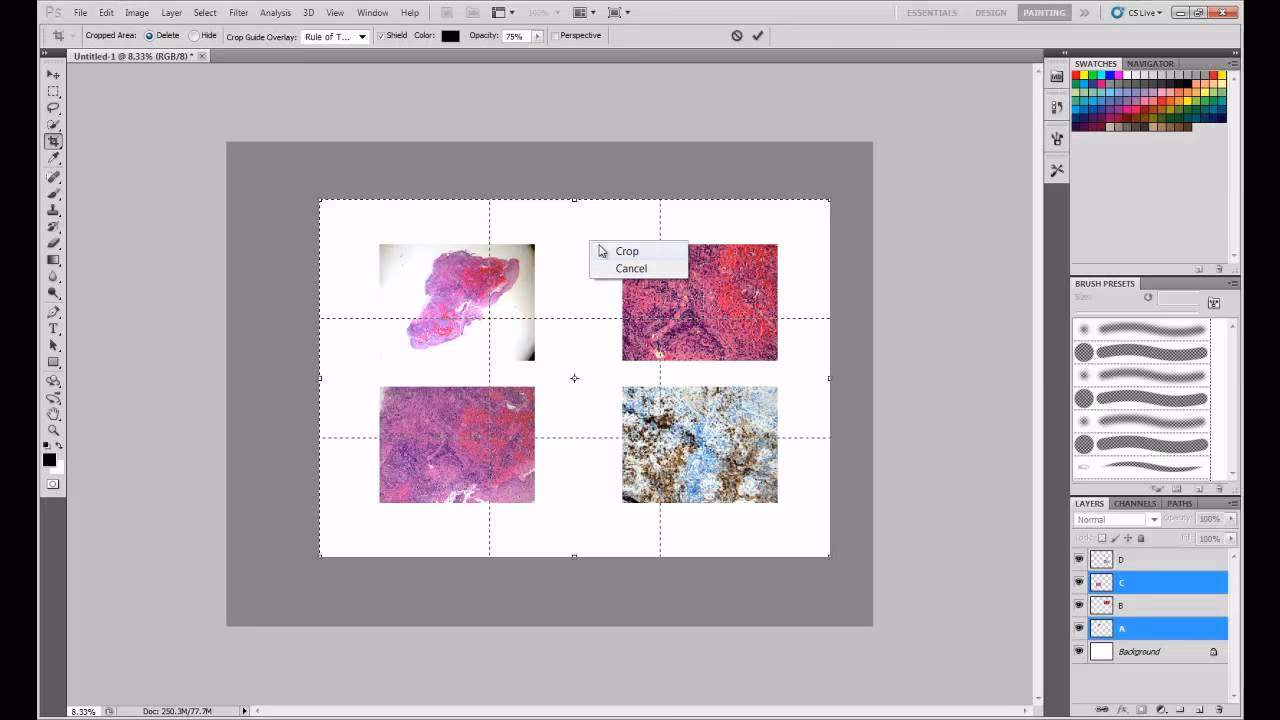Select the Move tool in toolbar
The height and width of the screenshot is (720, 1280).
(x=53, y=75)
